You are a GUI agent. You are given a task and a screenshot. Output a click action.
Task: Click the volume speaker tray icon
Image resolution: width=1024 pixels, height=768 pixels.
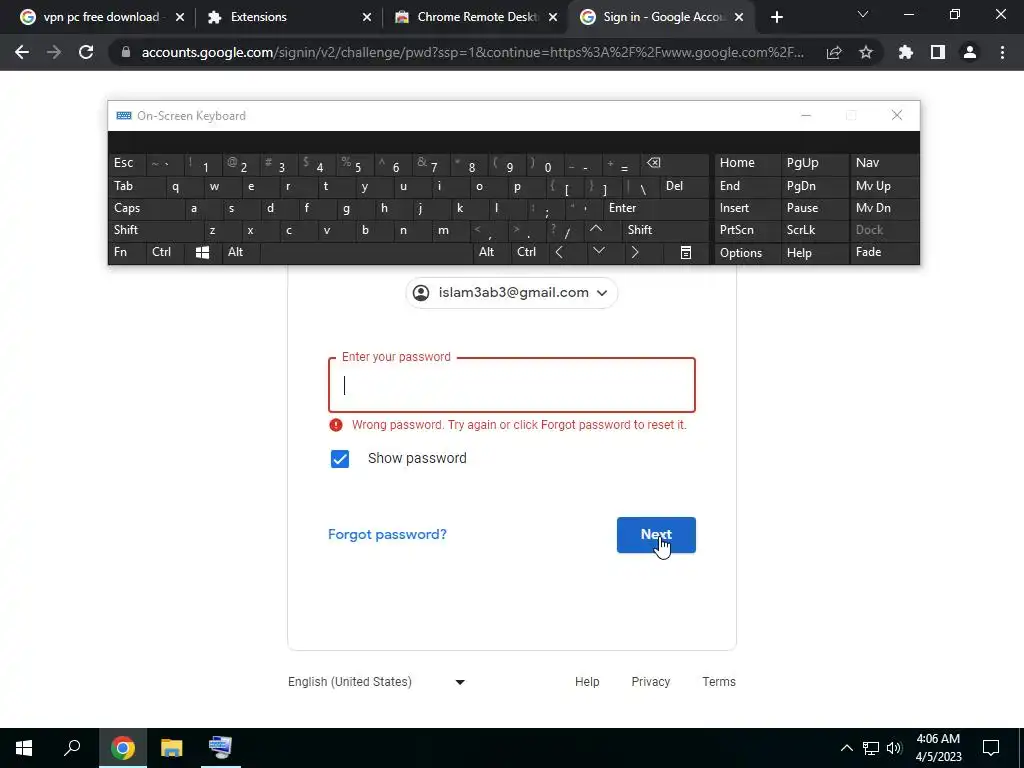coord(894,748)
